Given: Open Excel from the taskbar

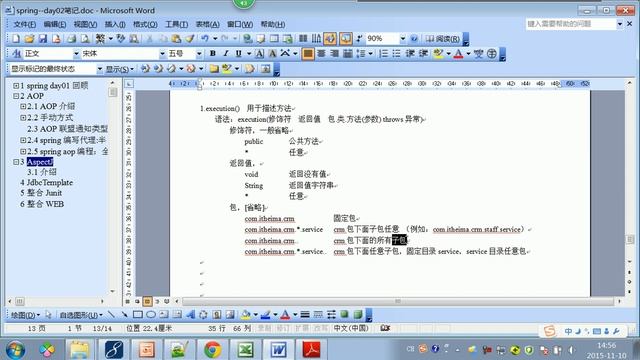Looking at the screenshot, I should click(x=245, y=350).
